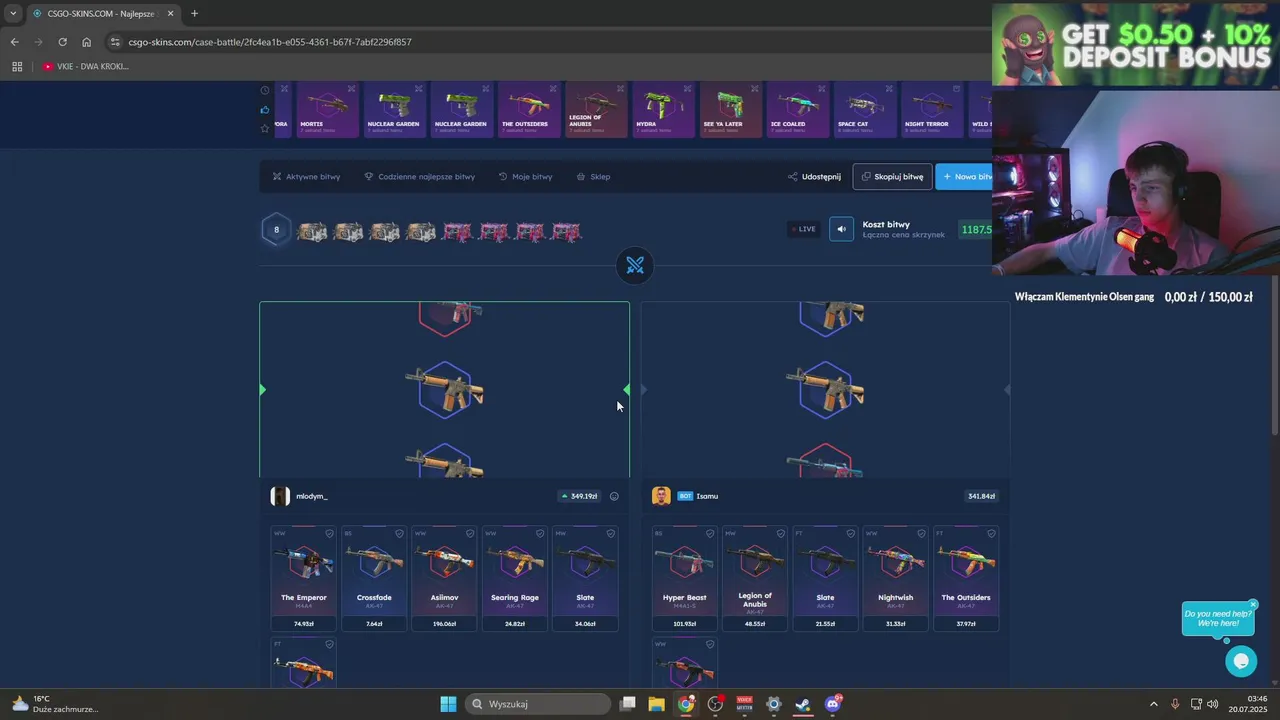Click the Nowa bitwa button
This screenshot has width=1280, height=720.
pos(965,177)
